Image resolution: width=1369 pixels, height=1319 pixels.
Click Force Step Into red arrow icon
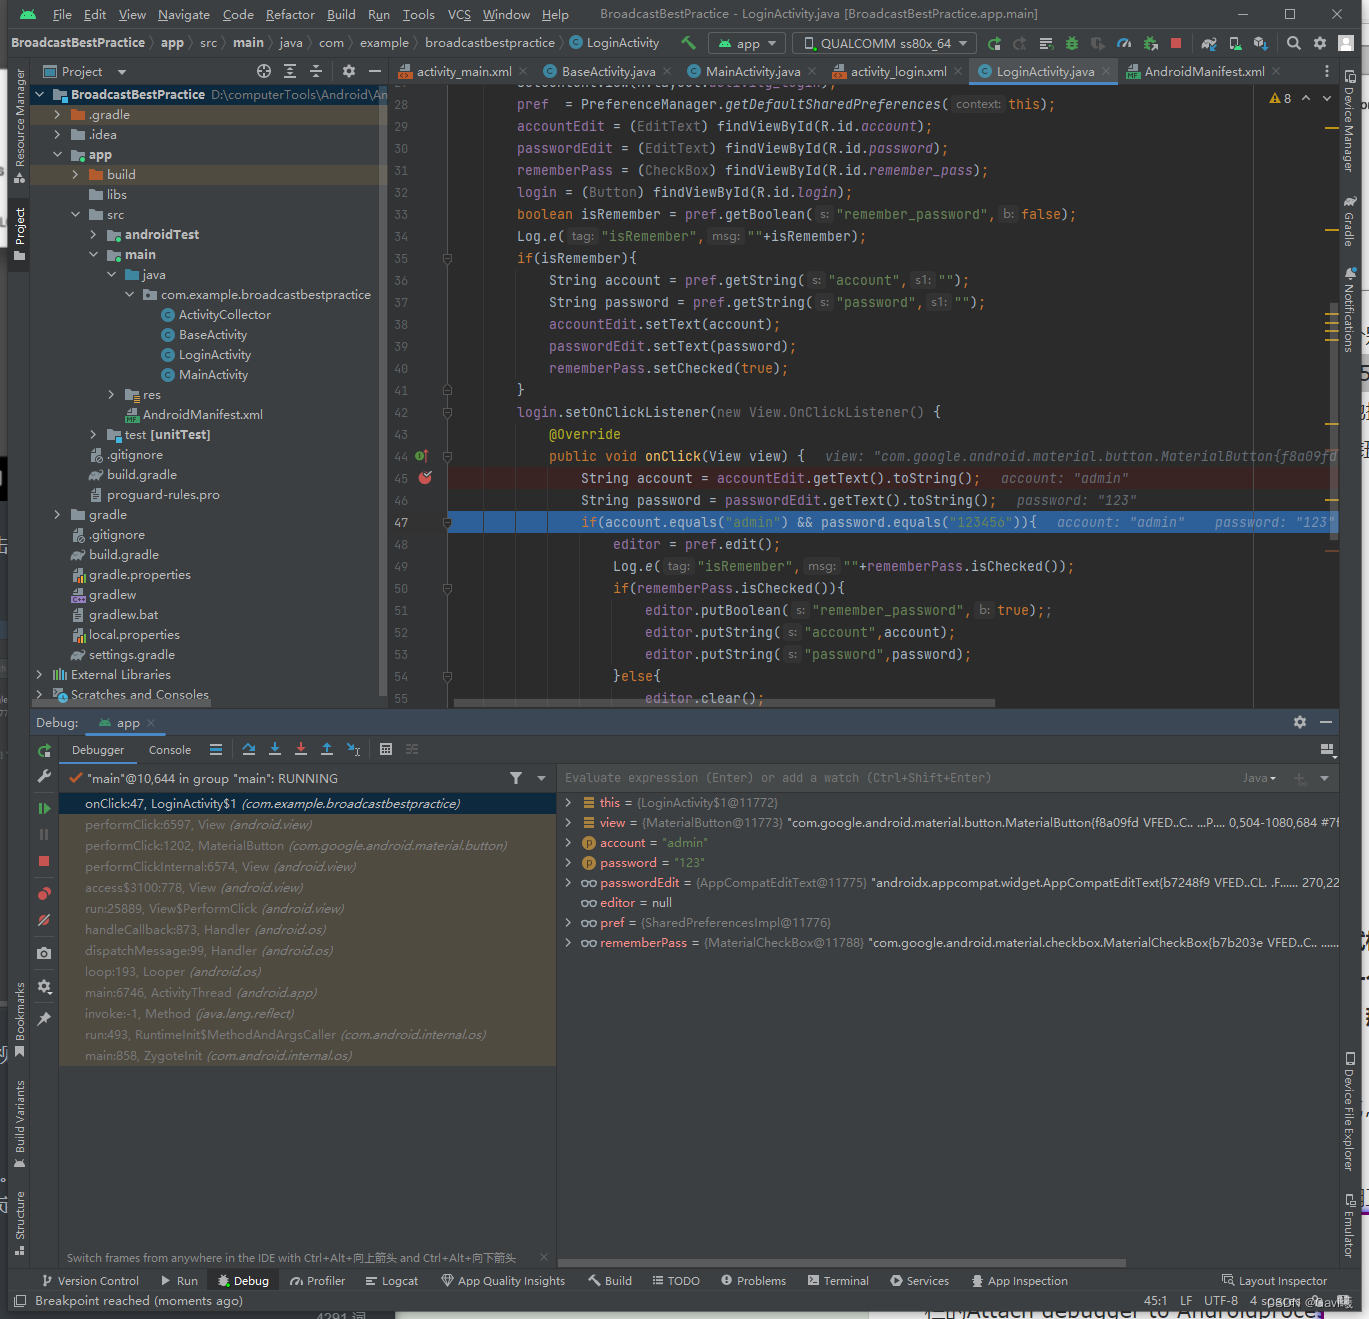point(301,749)
